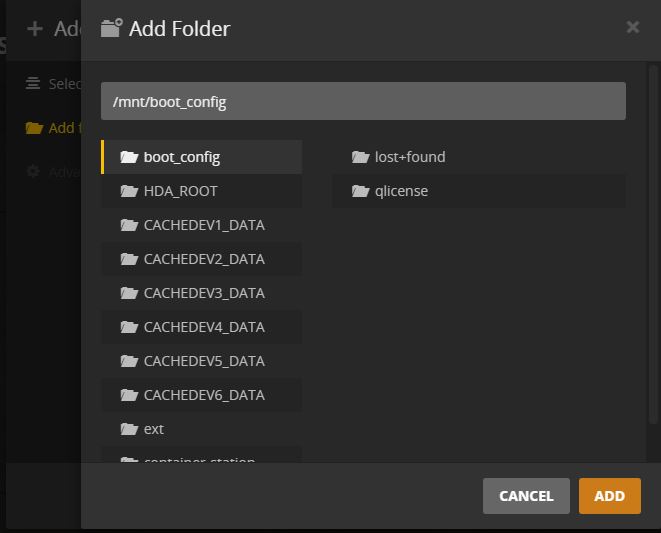661x533 pixels.
Task: Select the partially visible container-station folder
Action: point(199,458)
